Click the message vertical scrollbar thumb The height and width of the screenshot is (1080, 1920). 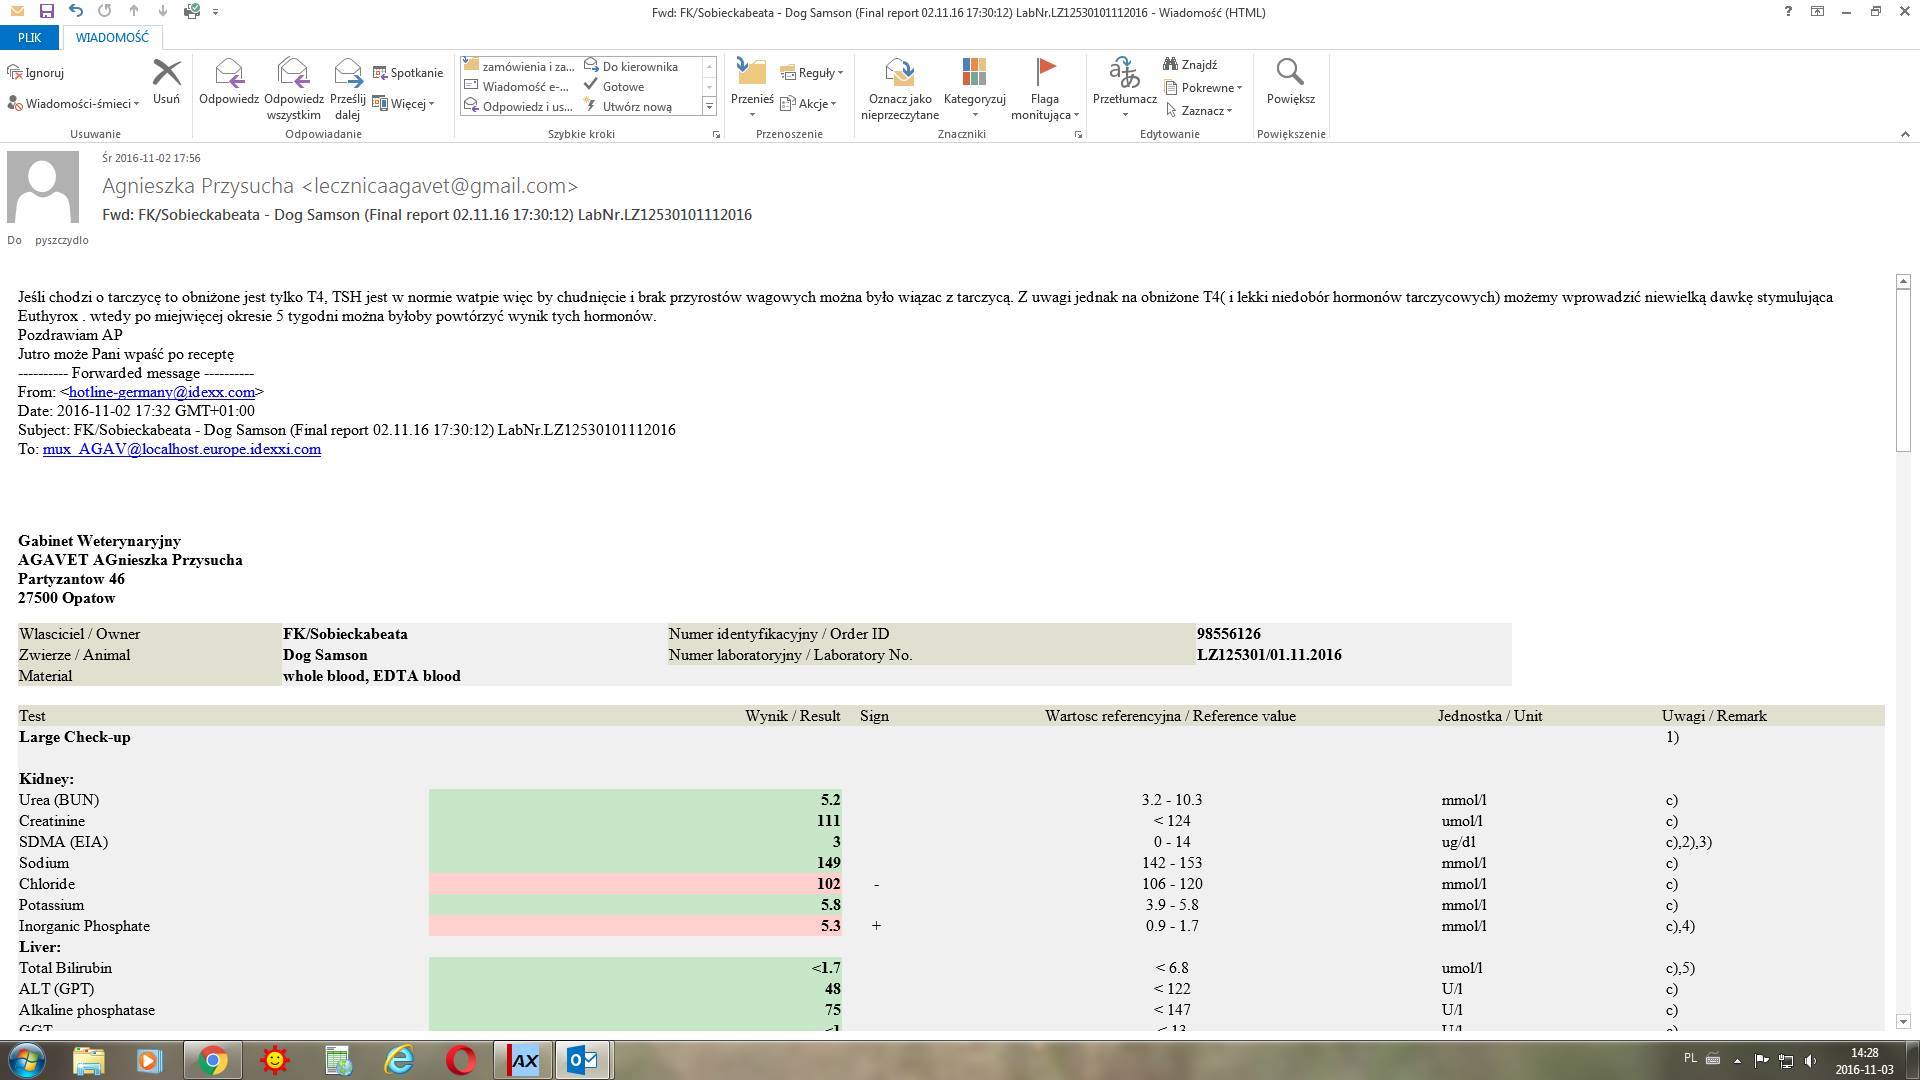pyautogui.click(x=1903, y=370)
